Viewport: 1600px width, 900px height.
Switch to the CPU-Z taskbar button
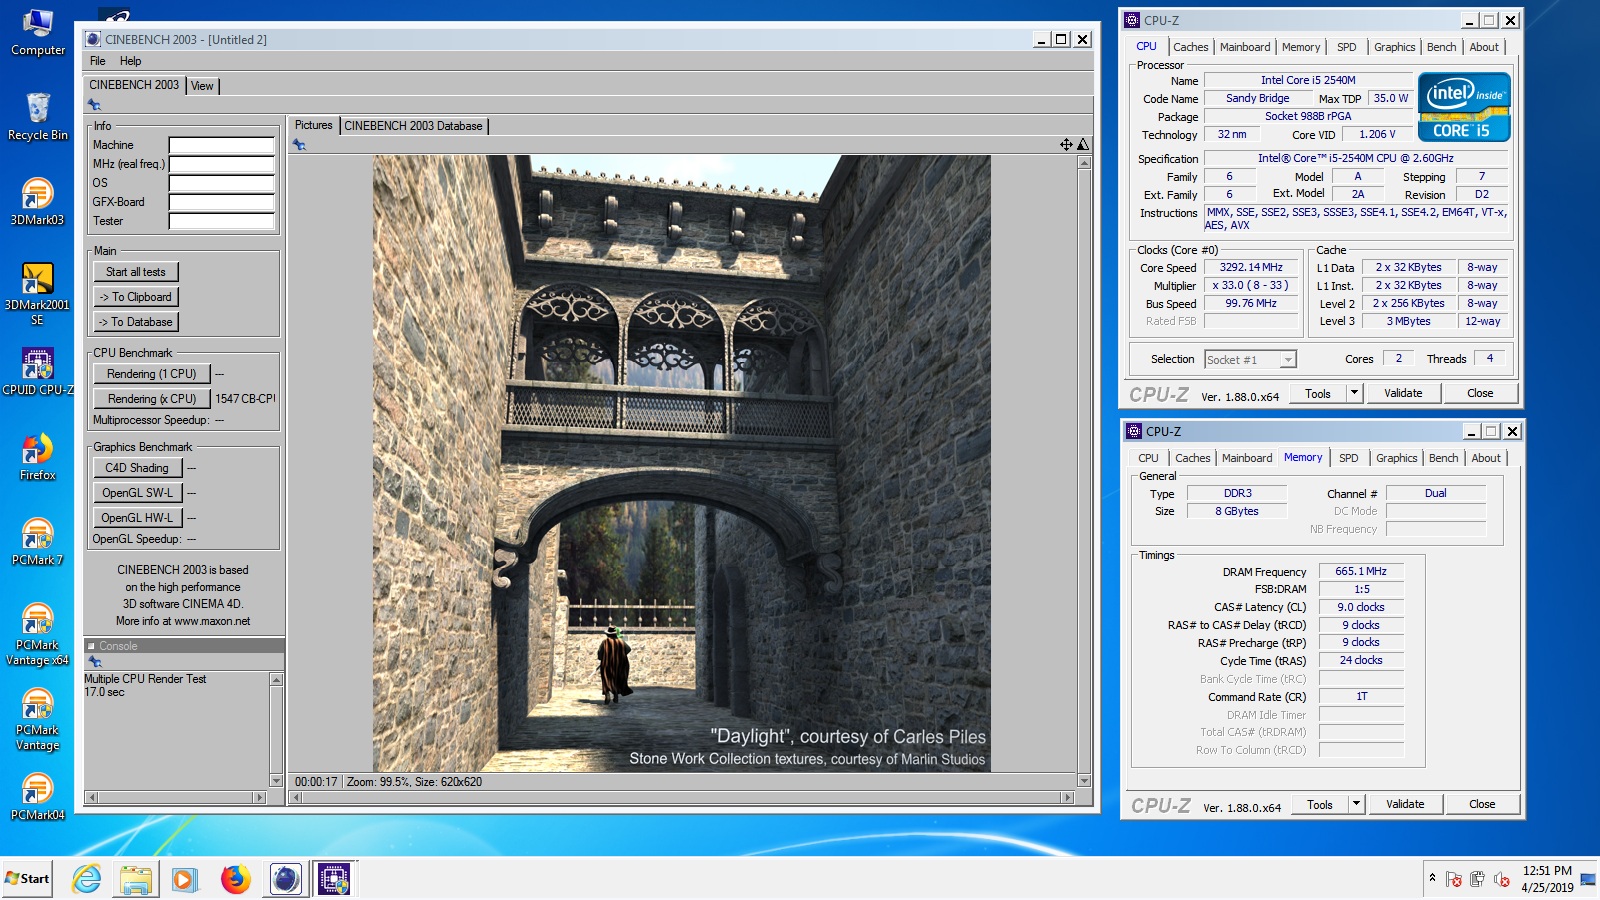tap(334, 879)
